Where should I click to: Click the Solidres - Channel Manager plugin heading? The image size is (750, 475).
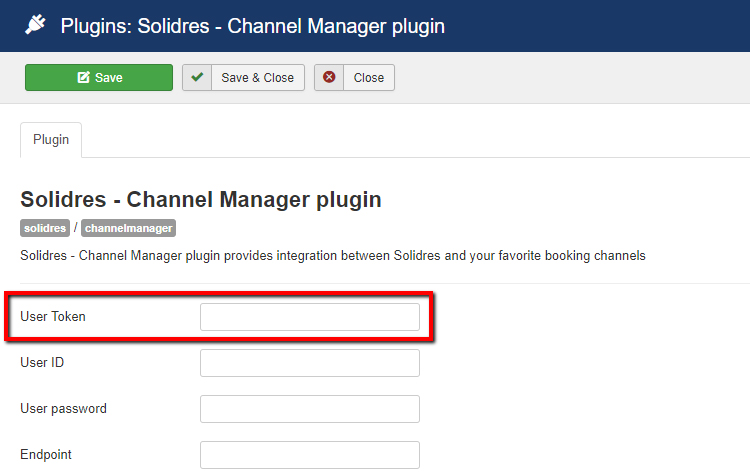201,199
